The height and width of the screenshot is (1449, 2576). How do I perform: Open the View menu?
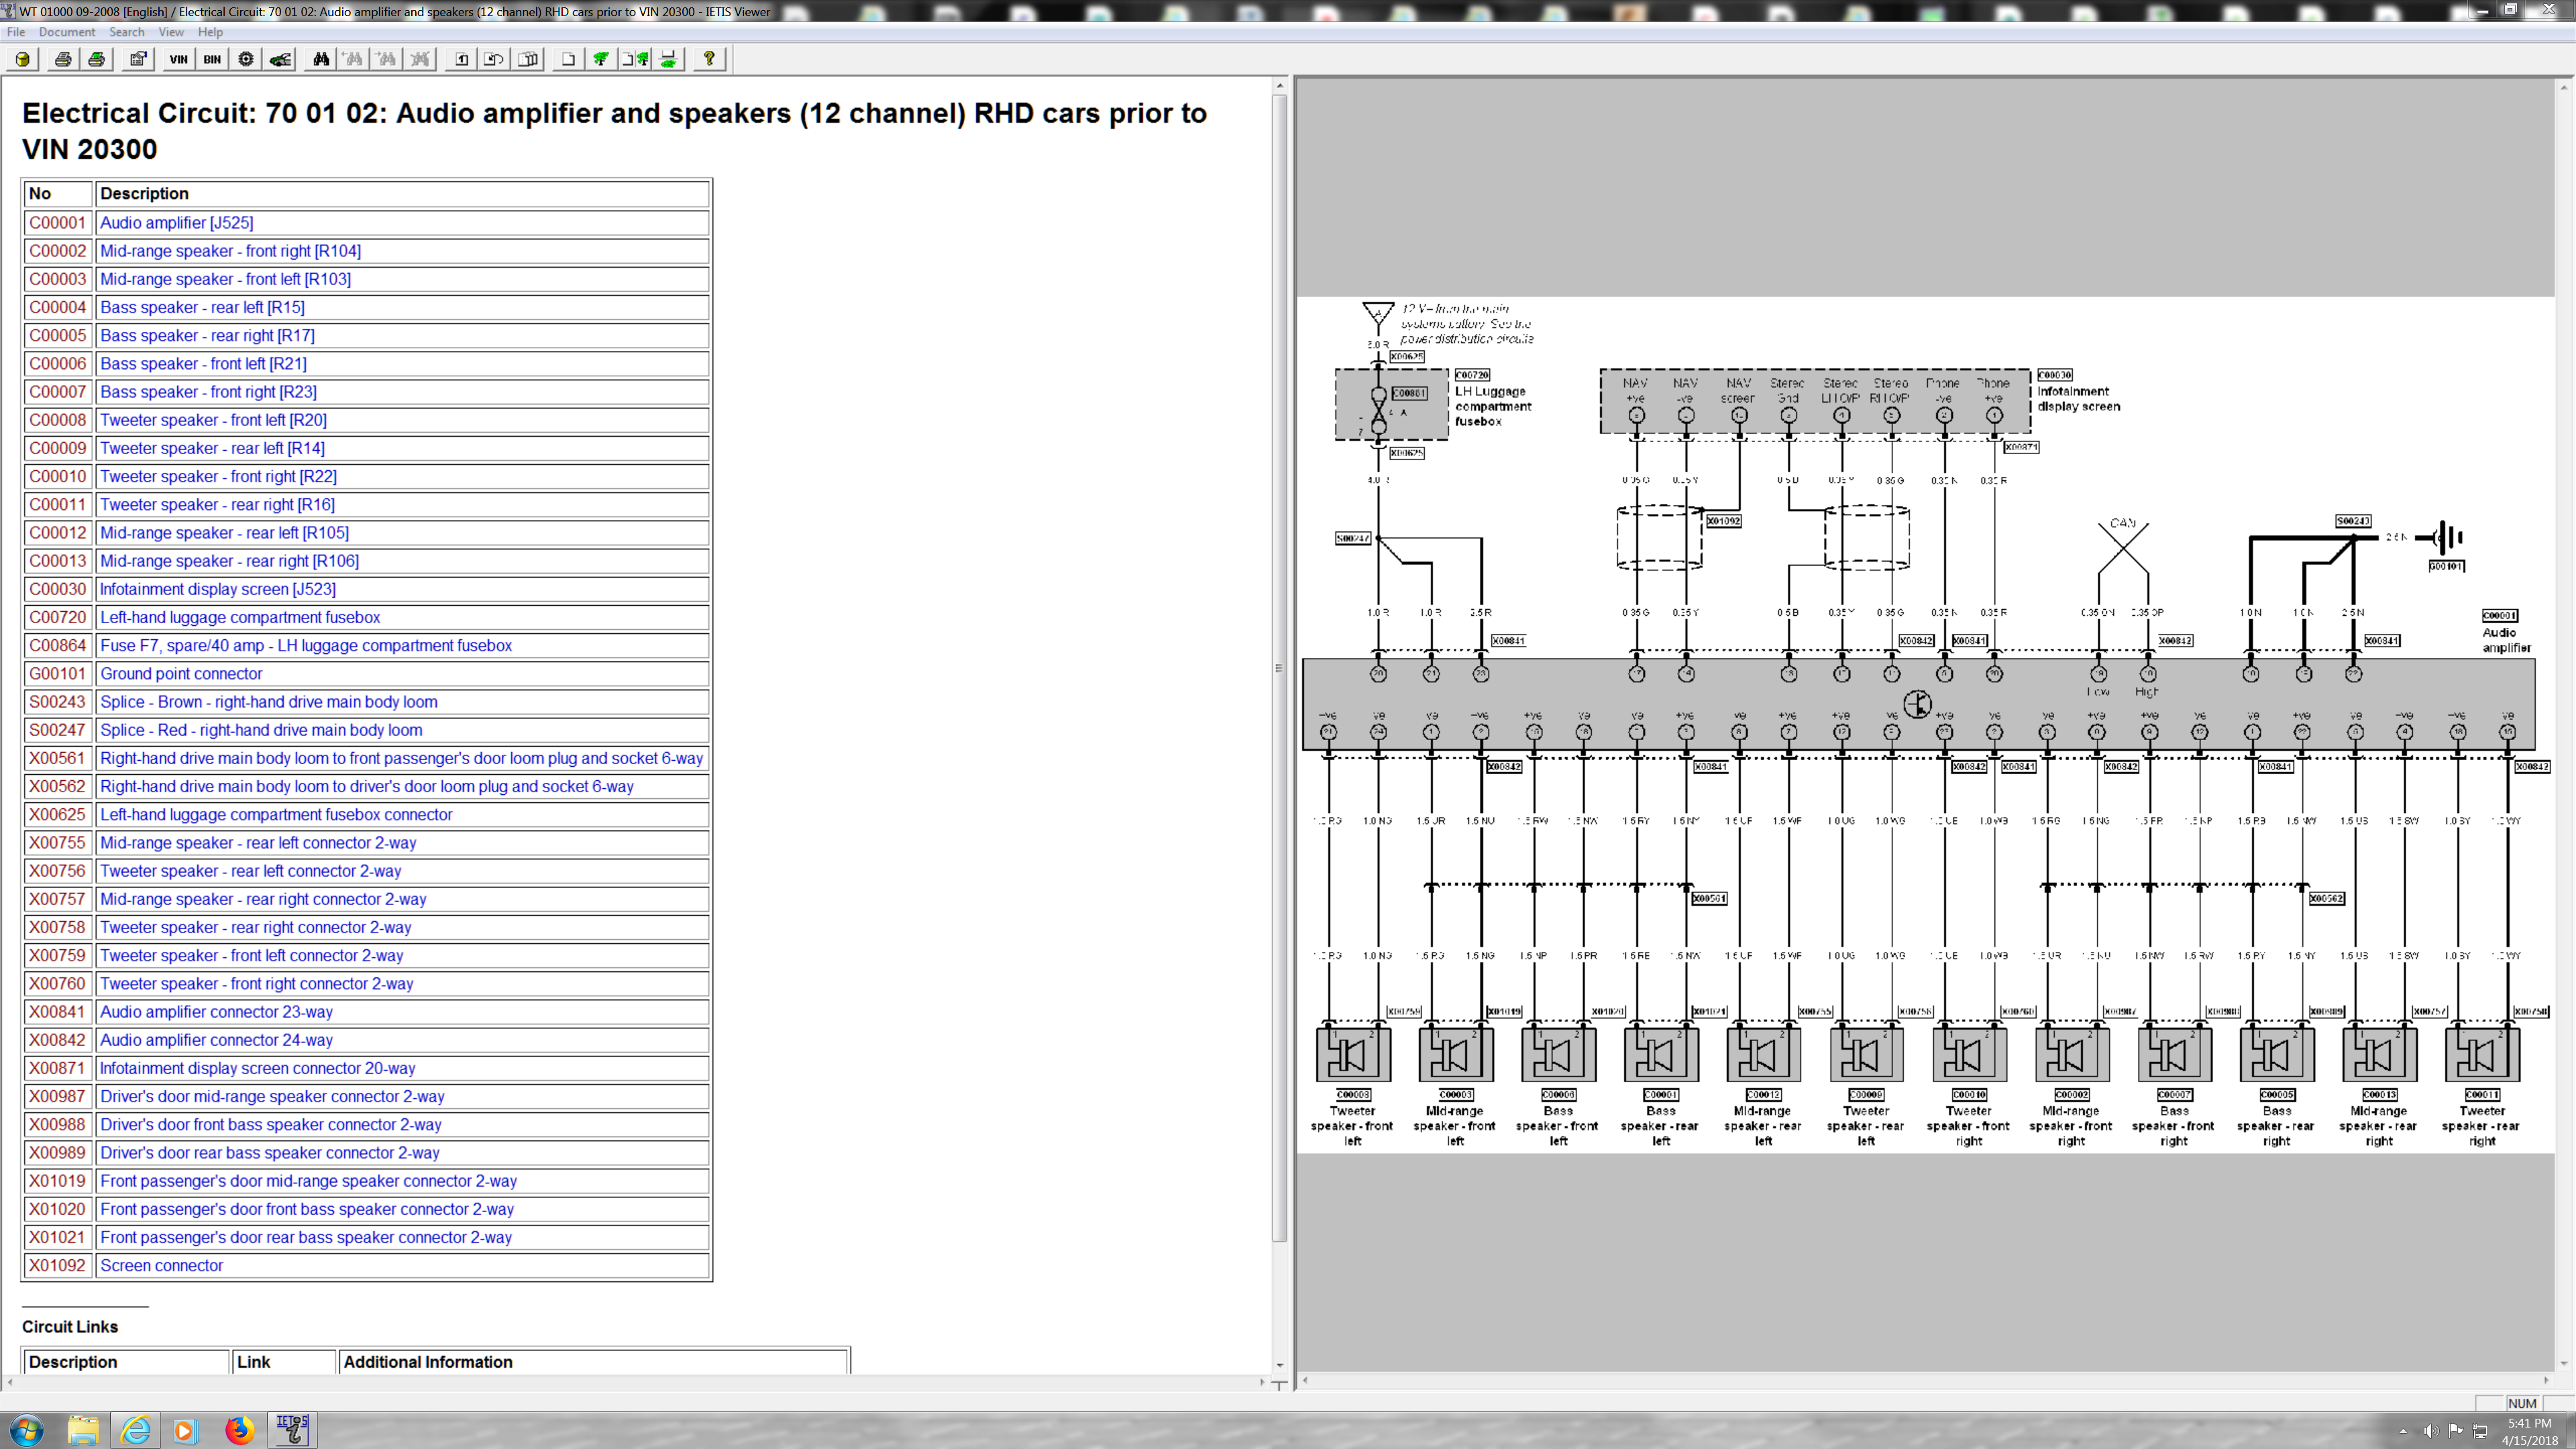171,32
